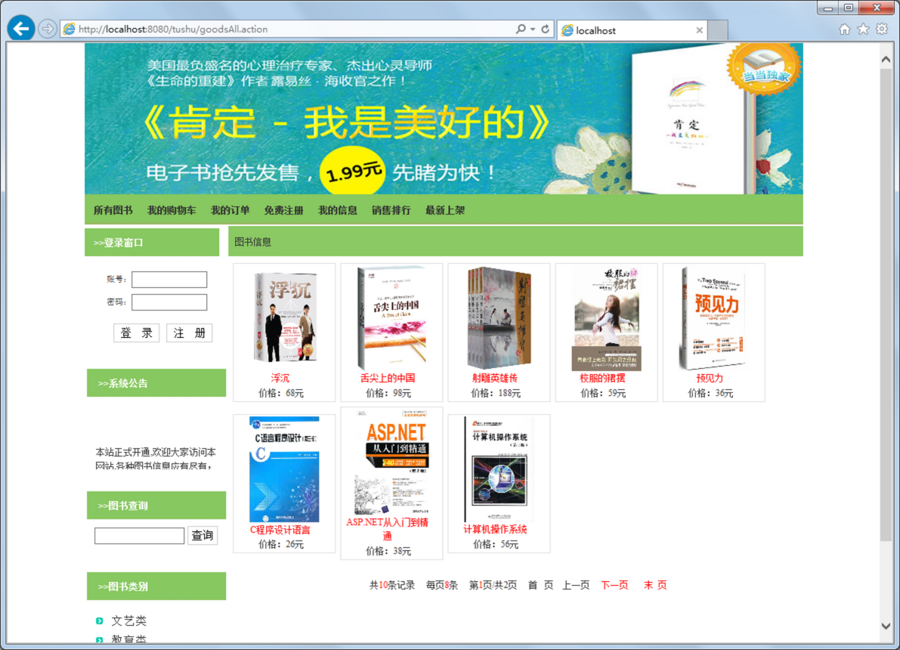Viewport: 900px width, 650px height.
Task: Open the 销售排行 menu item
Action: 391,210
